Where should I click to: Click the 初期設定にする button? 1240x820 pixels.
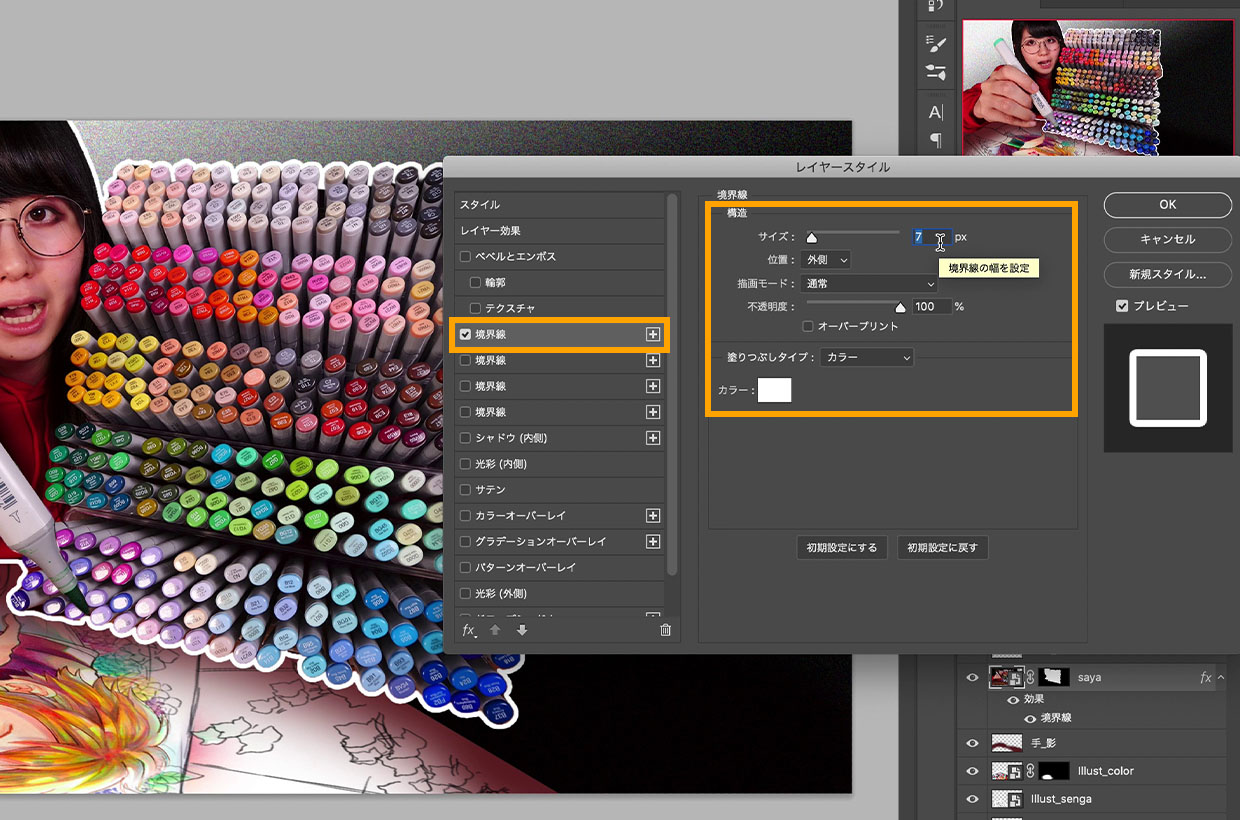pos(842,547)
